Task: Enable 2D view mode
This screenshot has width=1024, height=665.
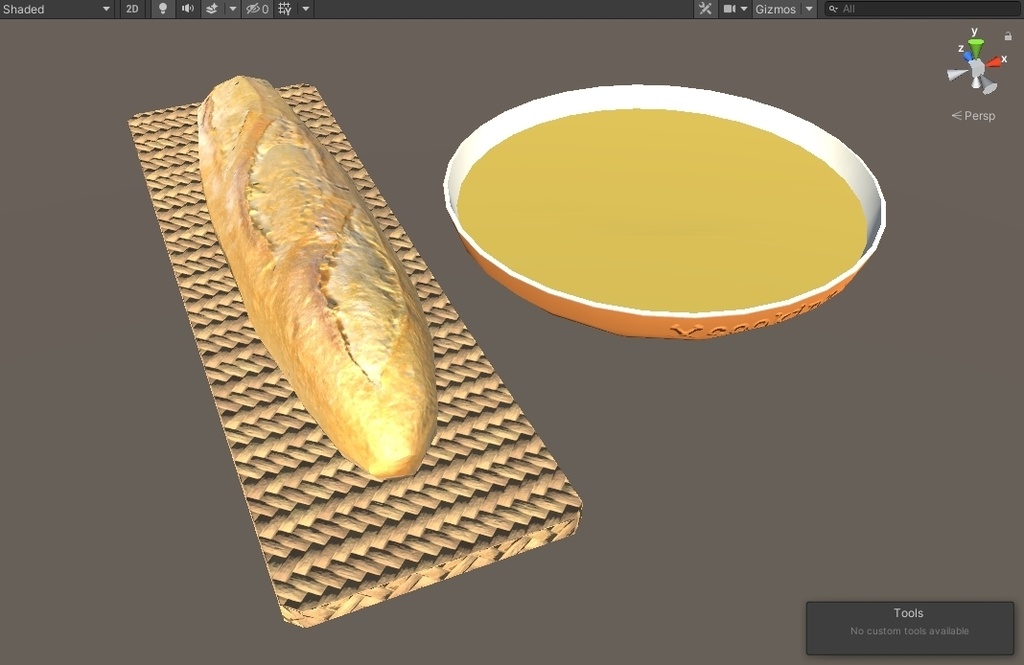Action: pyautogui.click(x=132, y=9)
